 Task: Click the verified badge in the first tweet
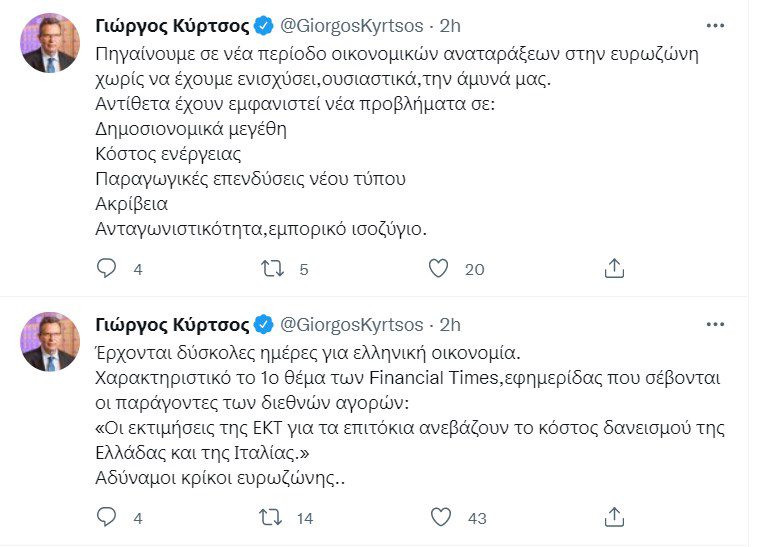click(263, 24)
